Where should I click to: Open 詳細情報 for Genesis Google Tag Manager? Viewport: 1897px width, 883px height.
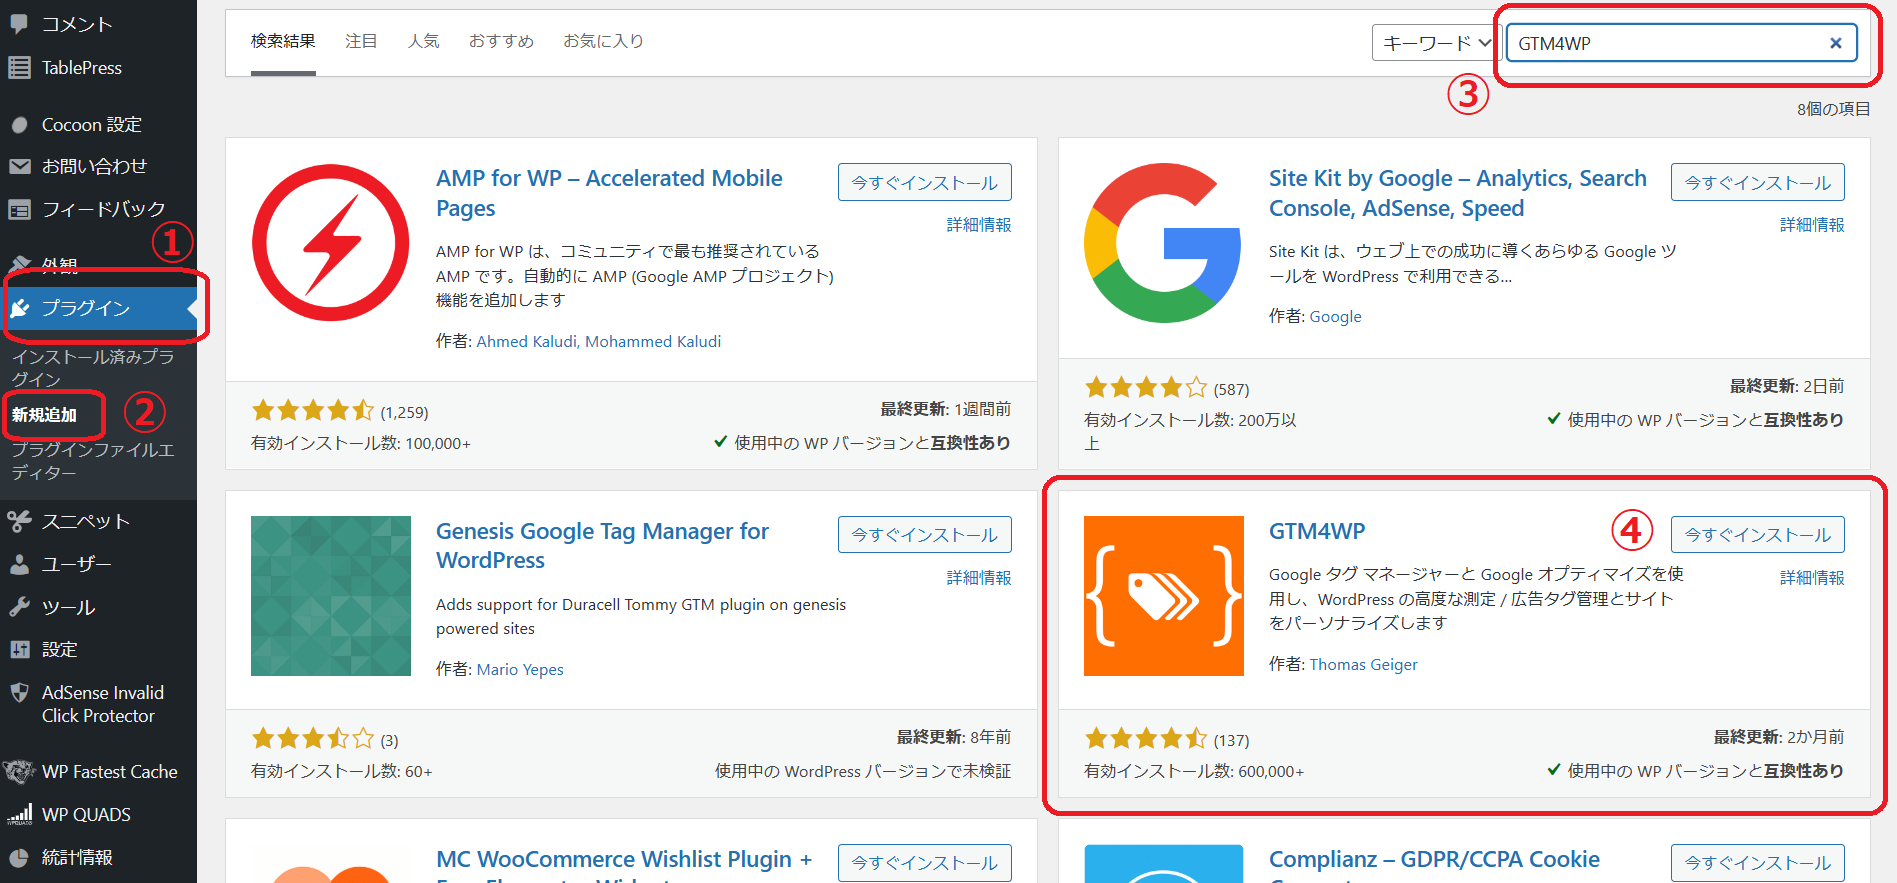979,578
